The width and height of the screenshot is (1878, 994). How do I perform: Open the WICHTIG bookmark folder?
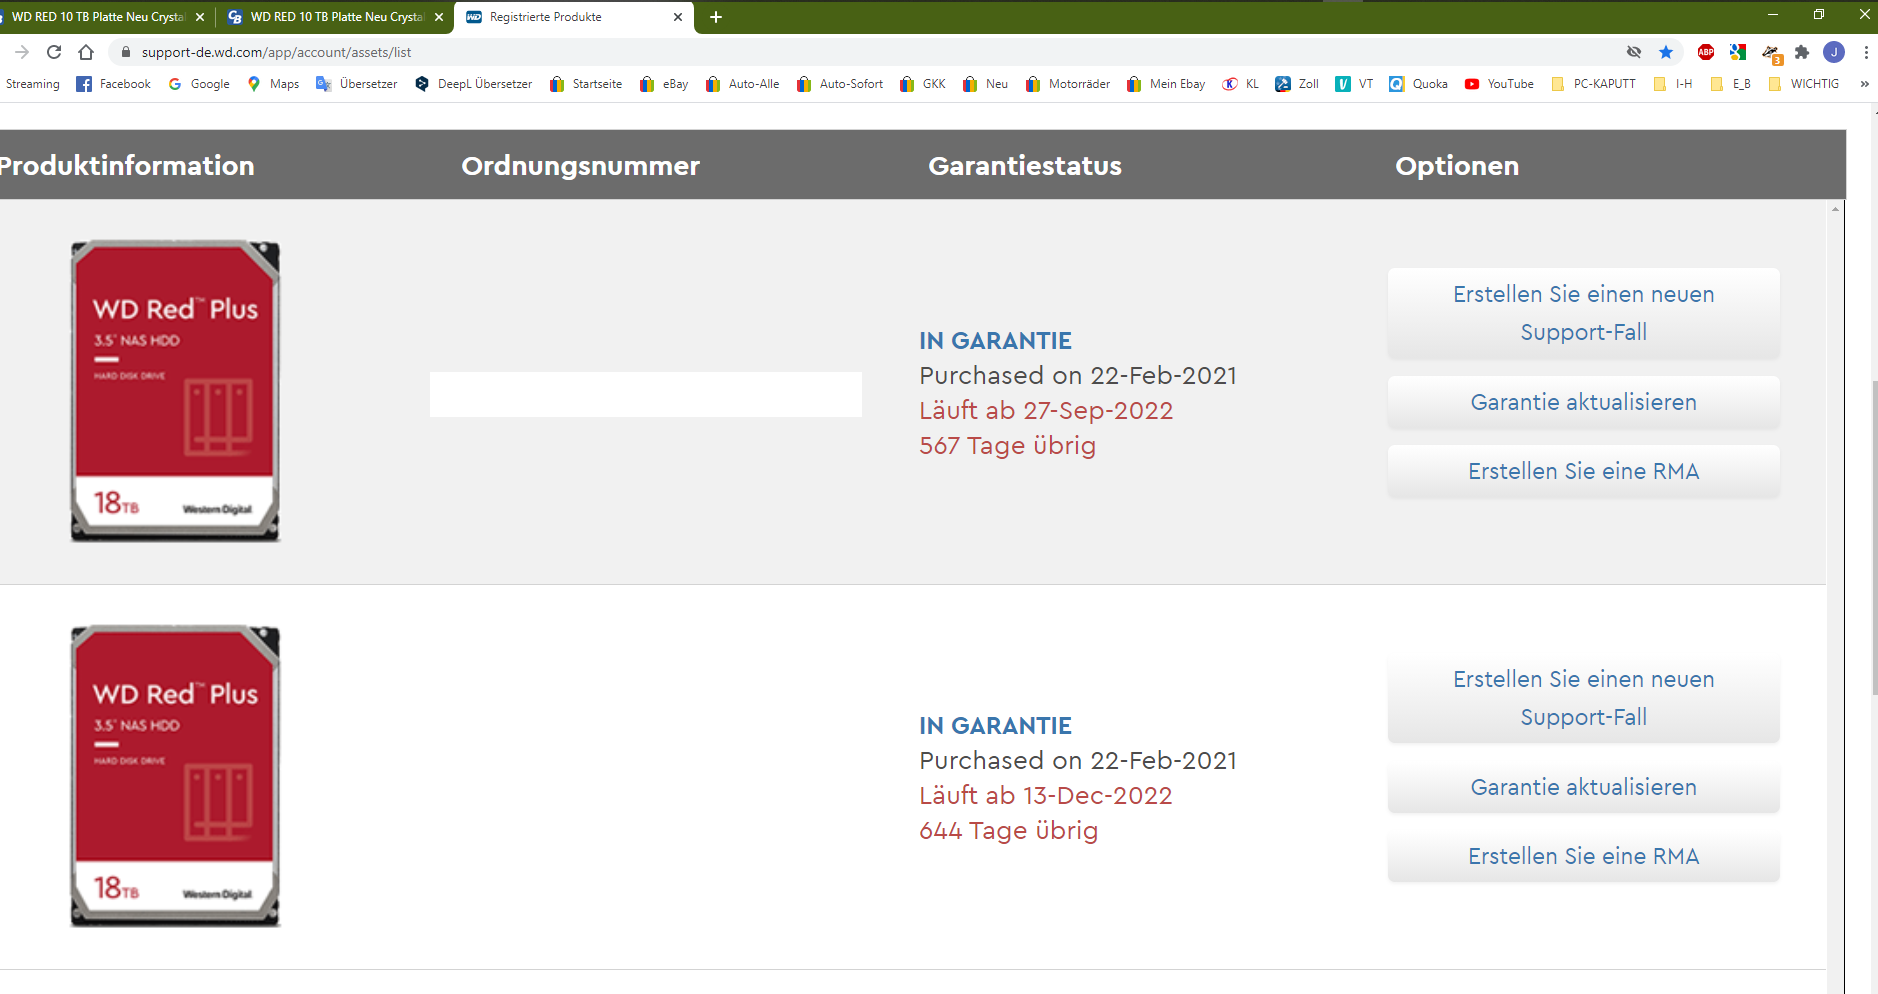point(1804,84)
